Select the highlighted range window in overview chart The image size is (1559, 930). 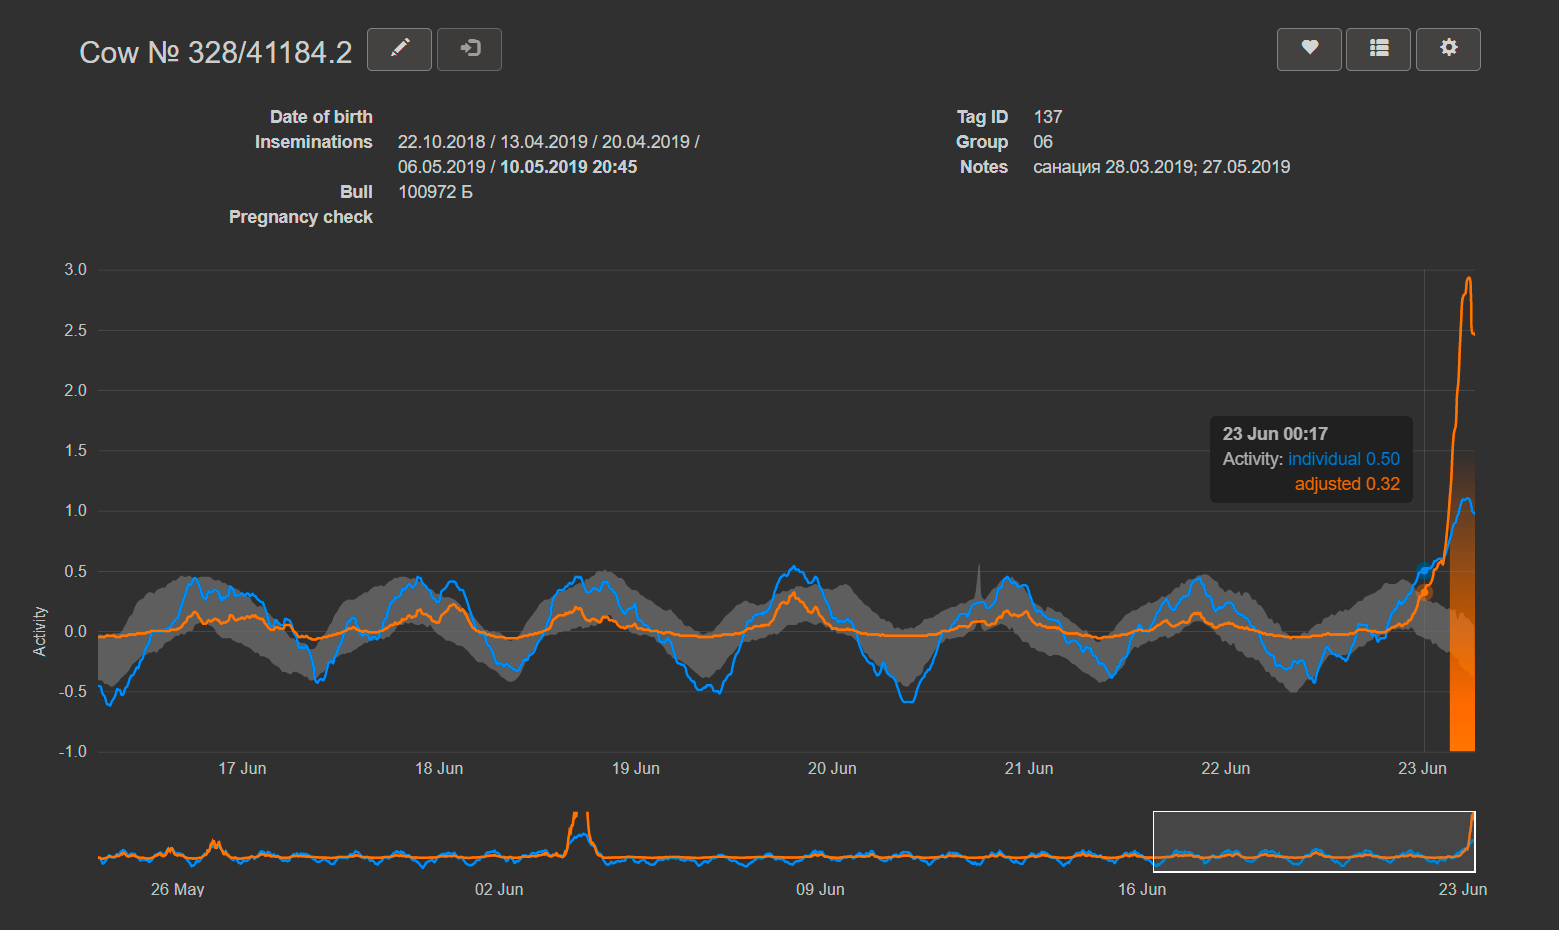(1314, 841)
